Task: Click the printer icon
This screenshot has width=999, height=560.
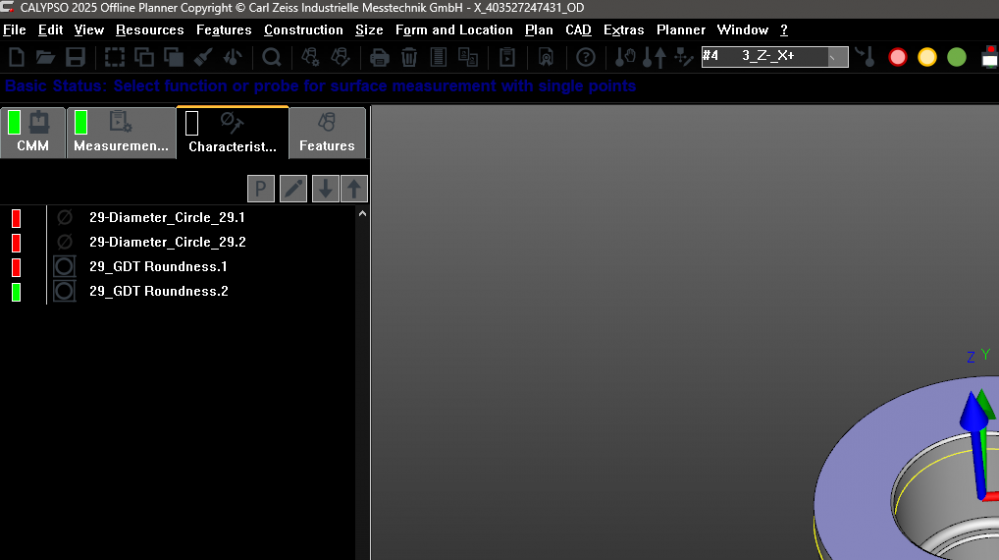Action: [x=380, y=57]
